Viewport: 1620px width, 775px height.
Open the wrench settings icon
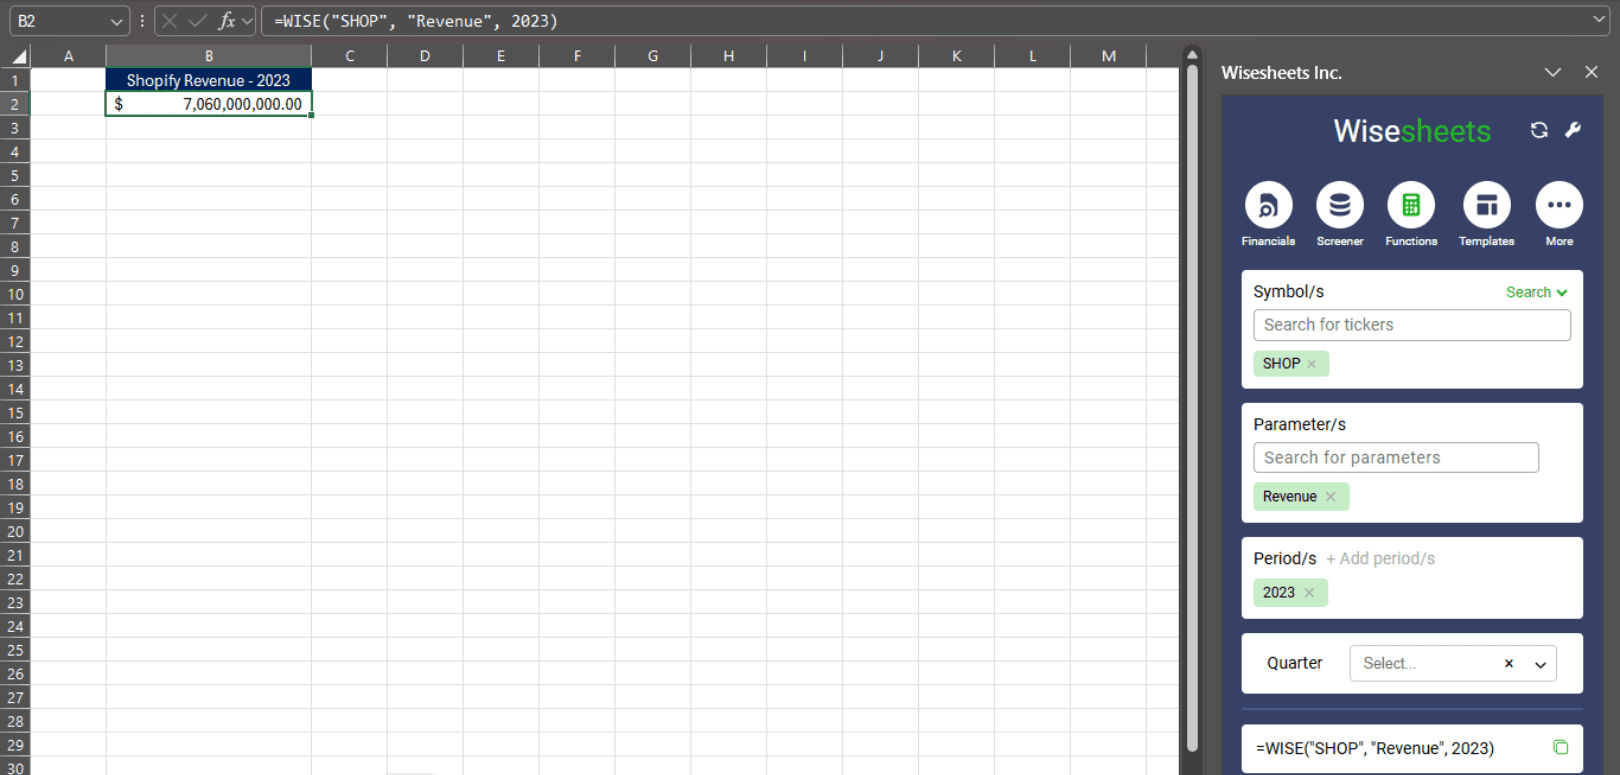tap(1573, 130)
